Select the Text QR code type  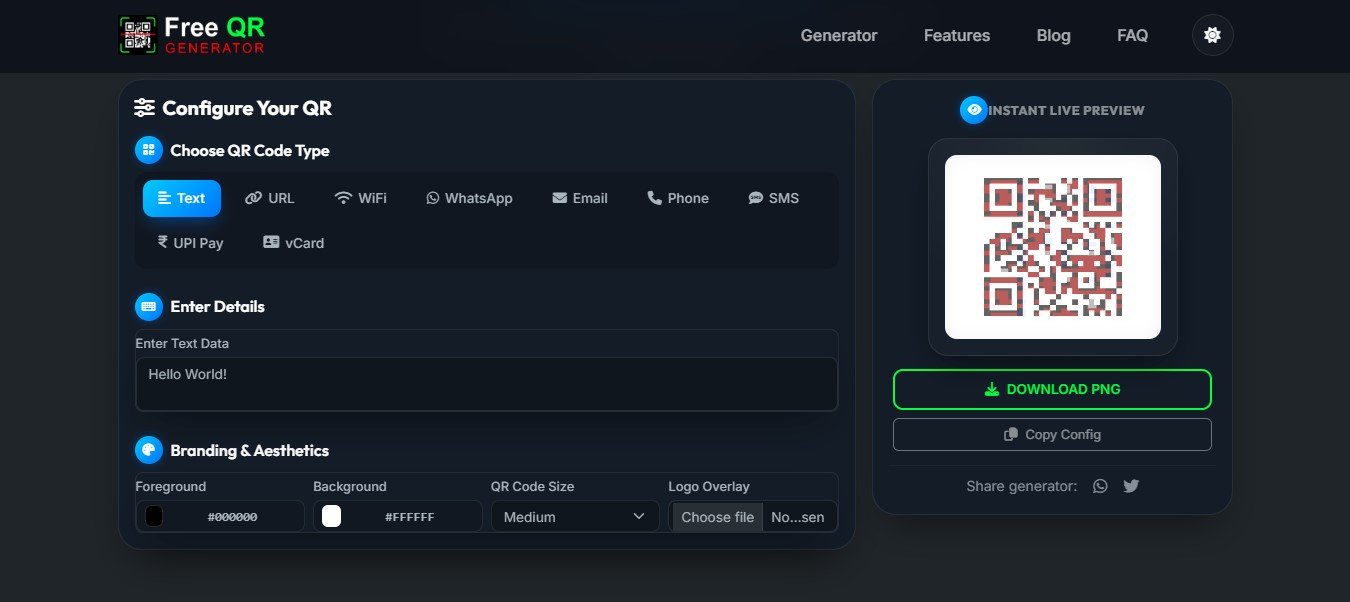click(x=182, y=198)
